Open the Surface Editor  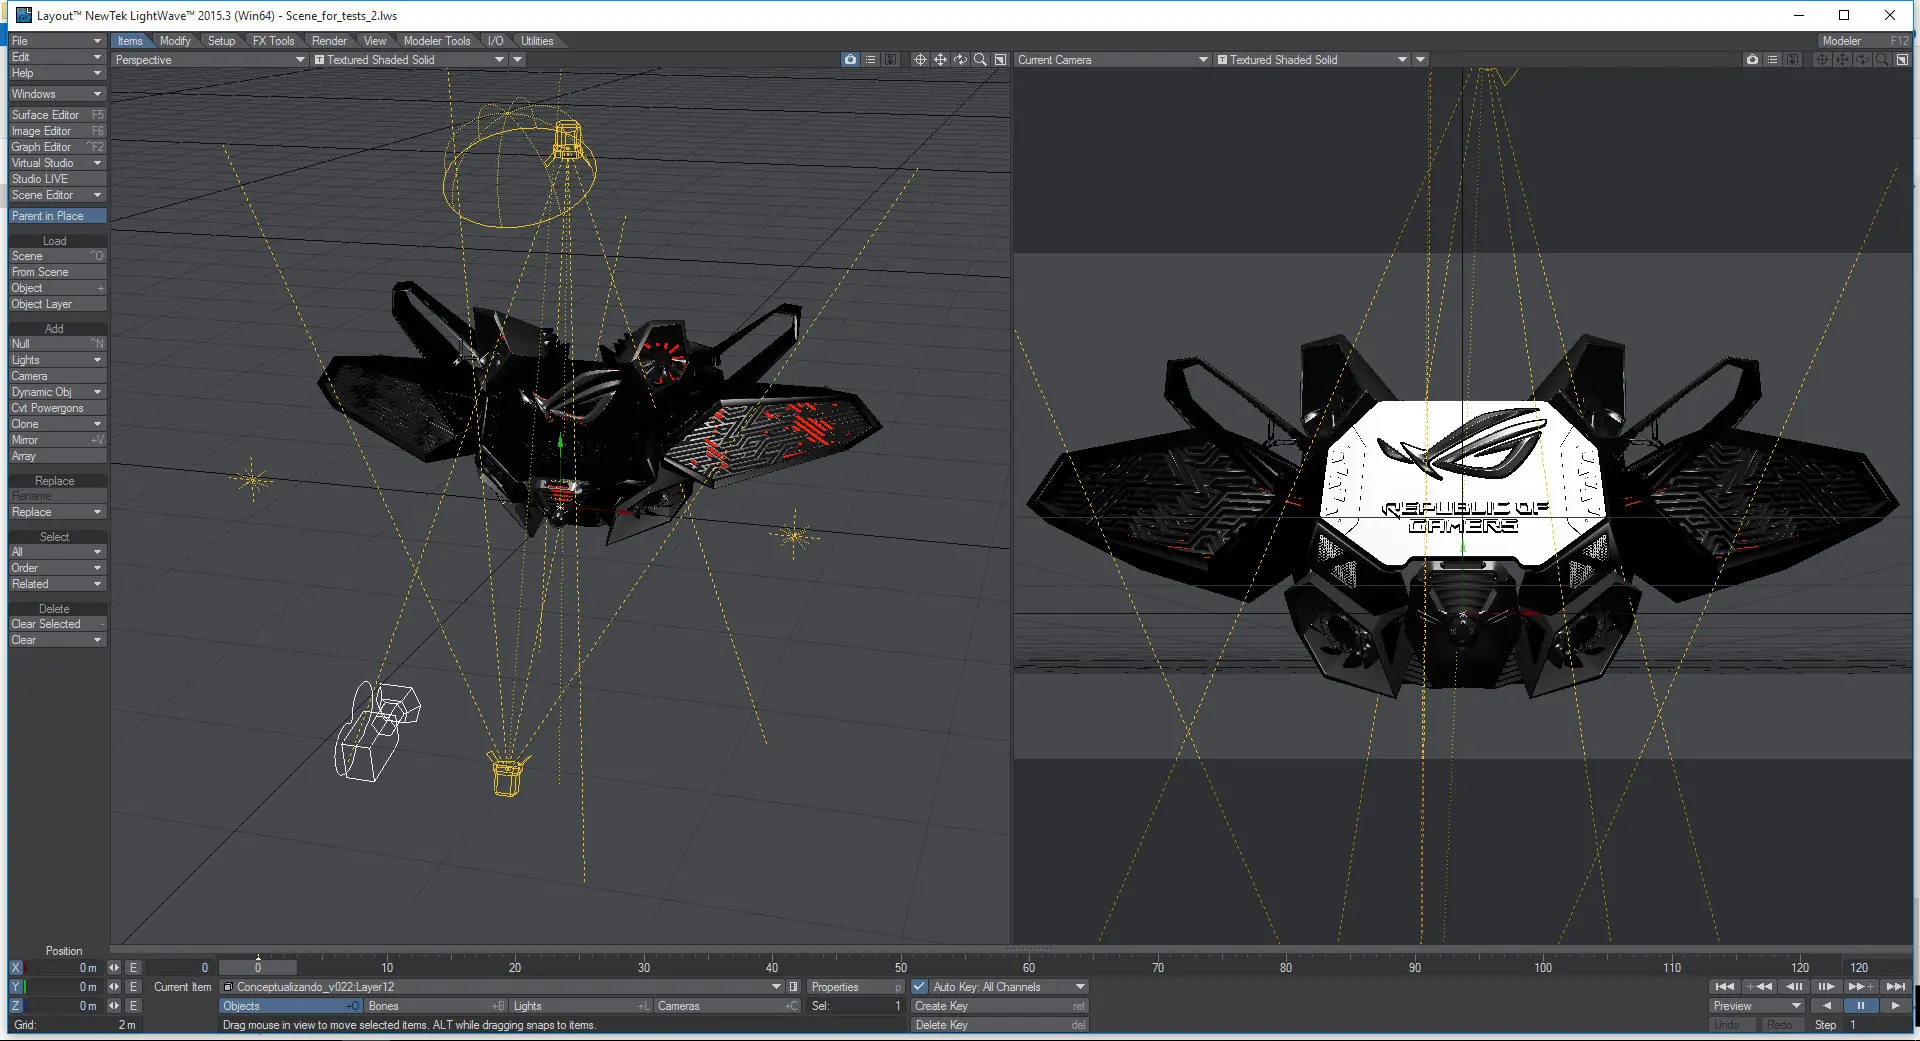(x=57, y=115)
